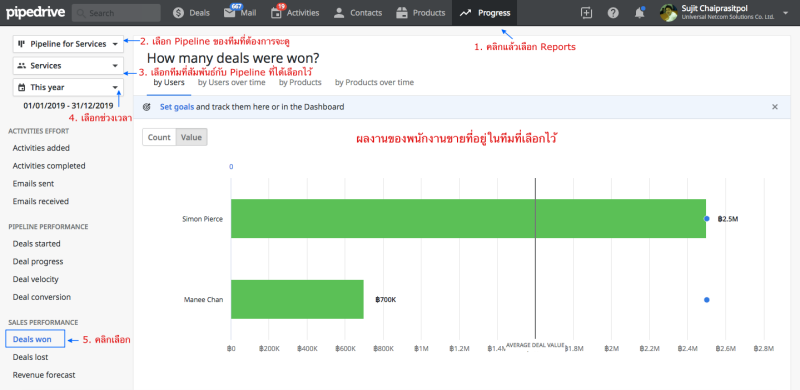This screenshot has height=390, width=800.
Task: Open the Products menu
Action: point(420,13)
